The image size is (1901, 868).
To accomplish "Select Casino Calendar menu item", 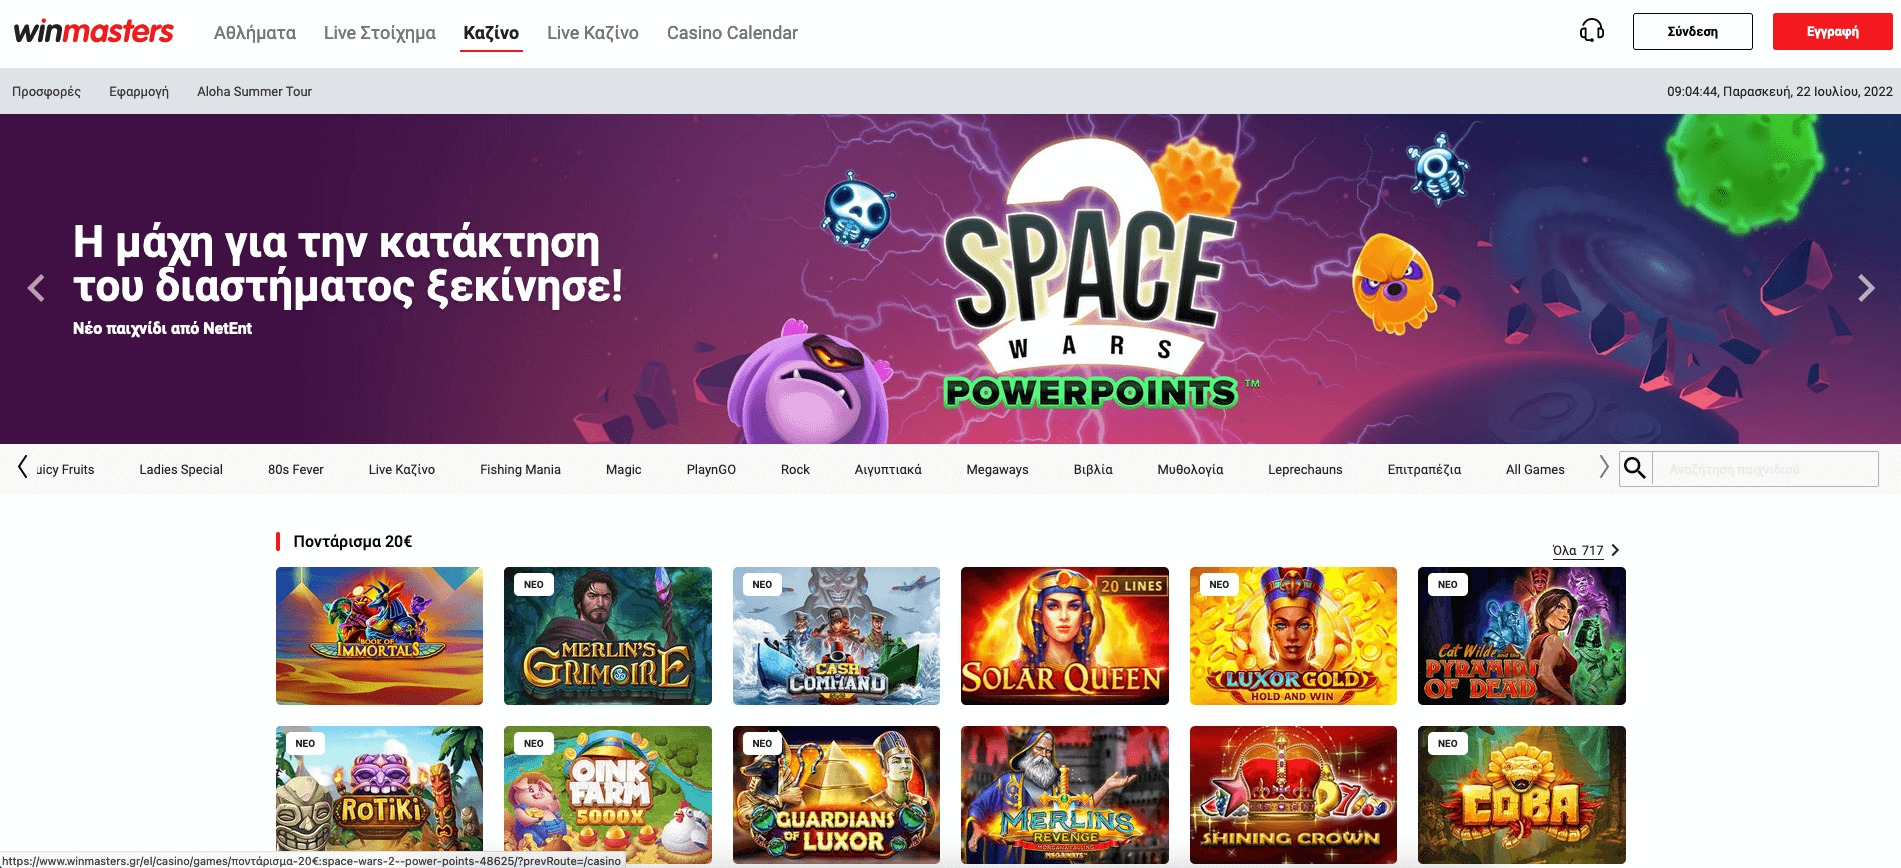I will click(x=732, y=33).
